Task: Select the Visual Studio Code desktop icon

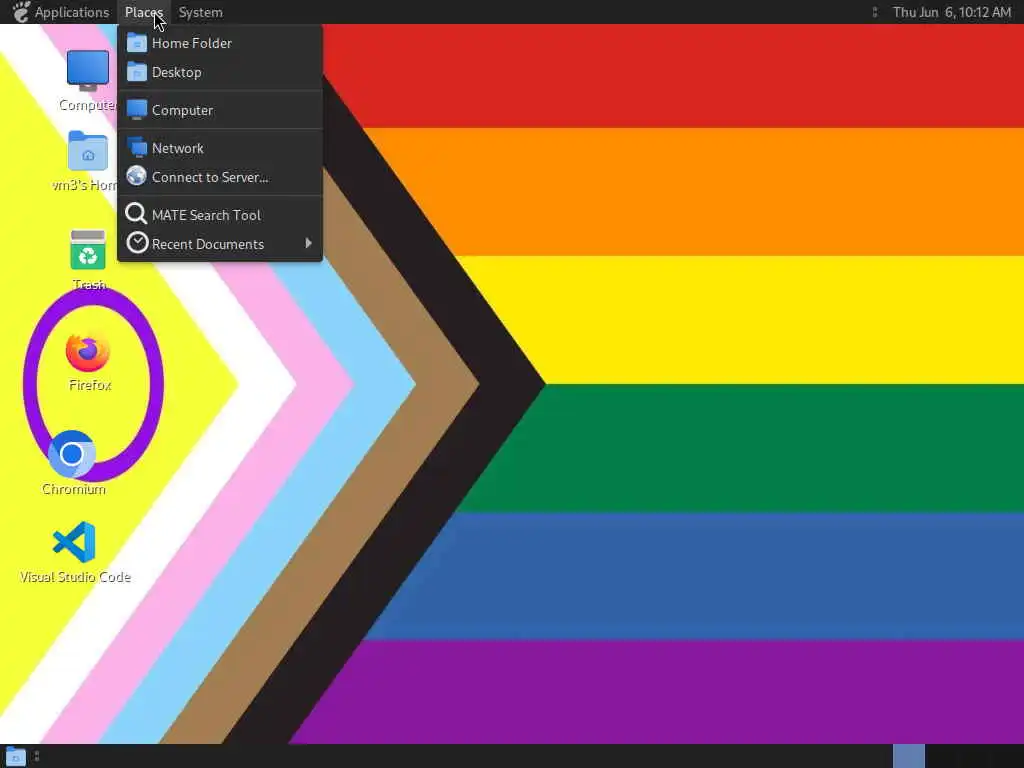Action: coord(74,542)
